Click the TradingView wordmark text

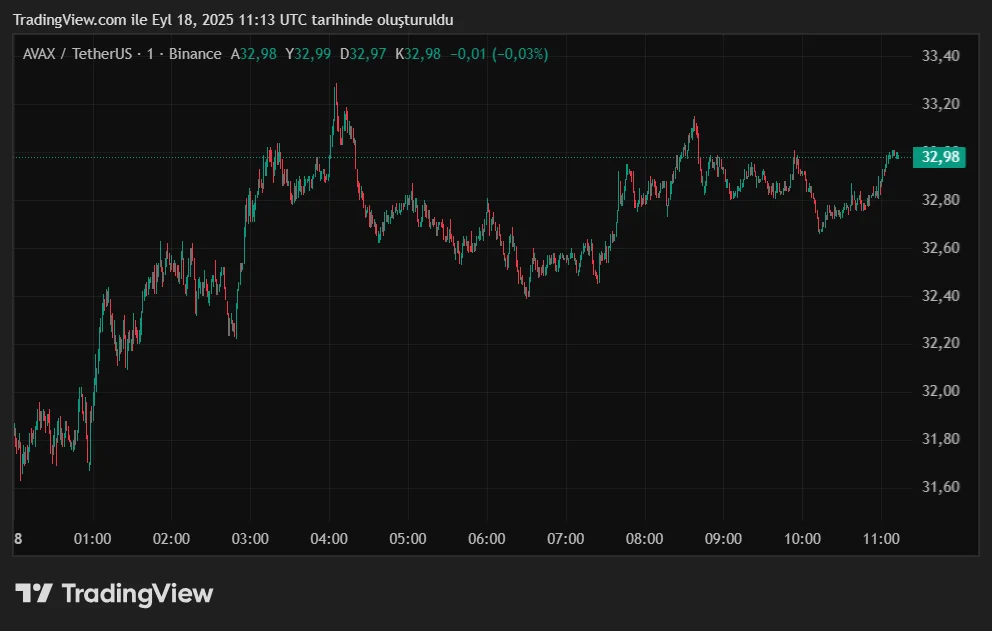coord(135,593)
